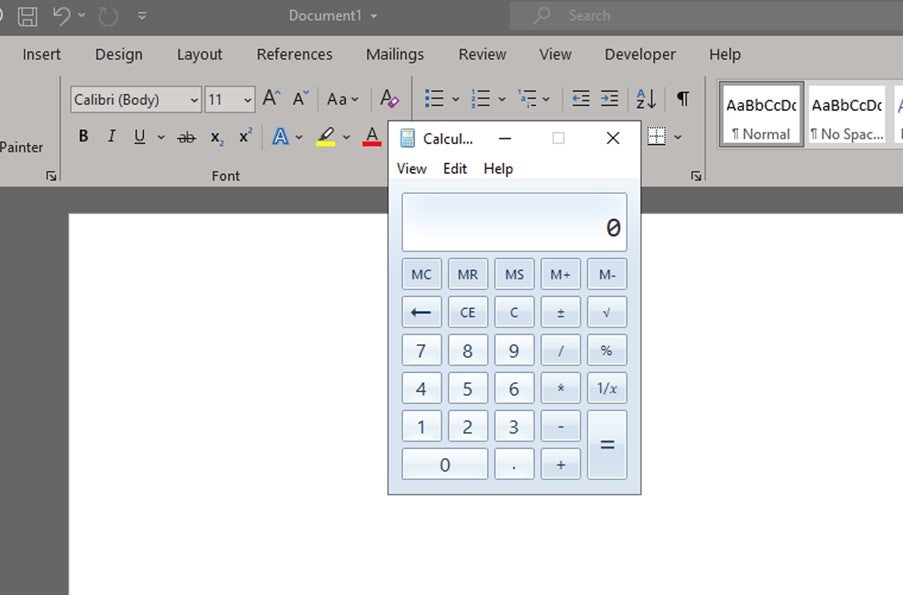Expand the Font dialog launcher

point(51,176)
